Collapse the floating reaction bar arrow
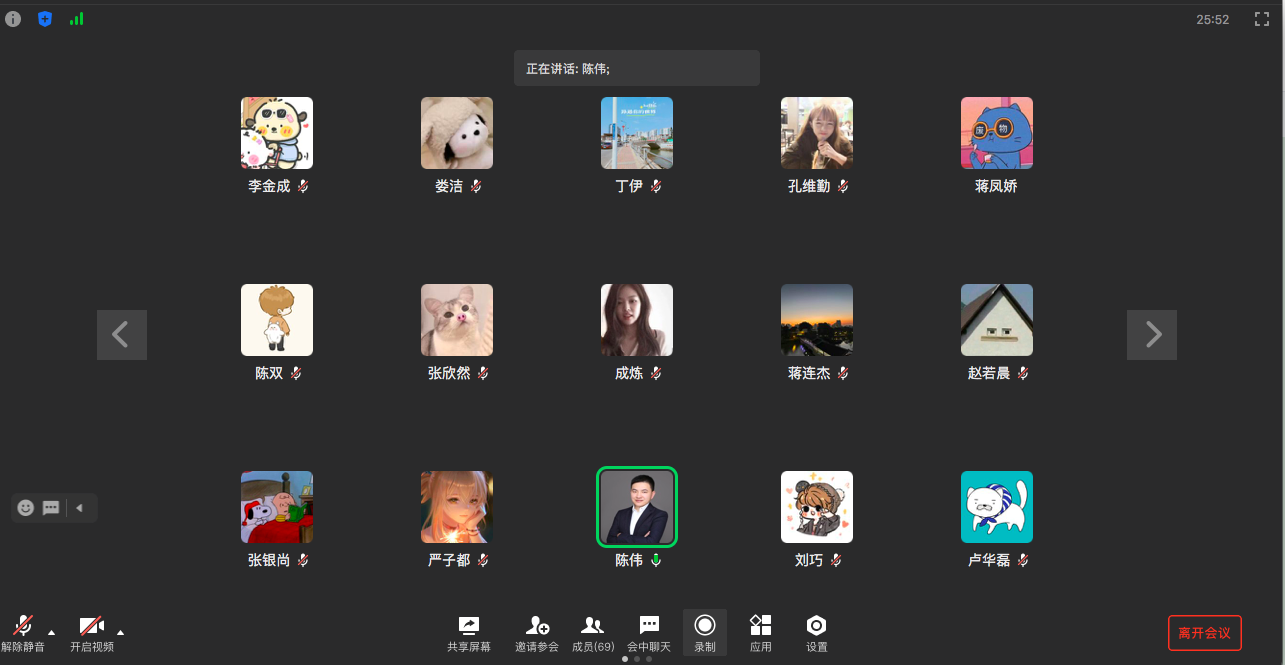The height and width of the screenshot is (665, 1285). coord(80,508)
